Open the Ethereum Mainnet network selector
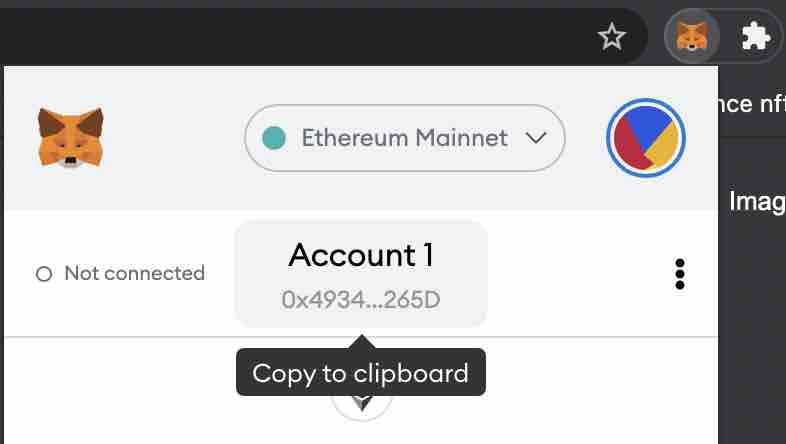The width and height of the screenshot is (786, 444). 404,138
